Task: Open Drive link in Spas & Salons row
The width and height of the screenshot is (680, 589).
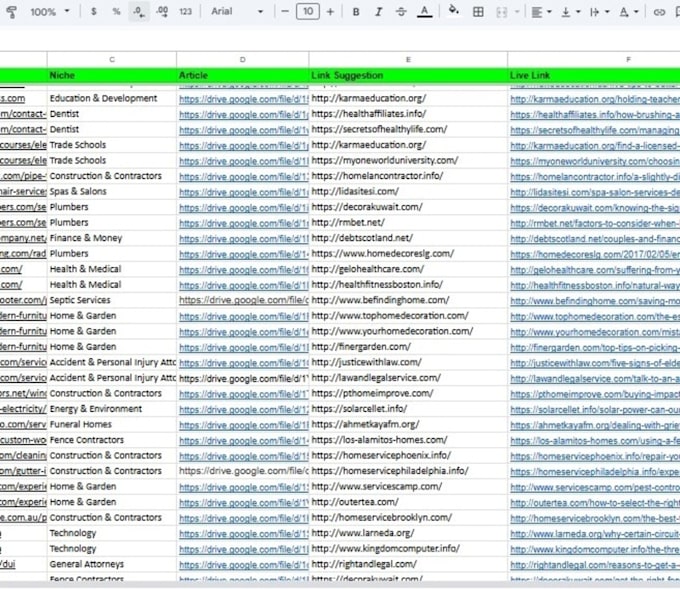Action: point(243,193)
